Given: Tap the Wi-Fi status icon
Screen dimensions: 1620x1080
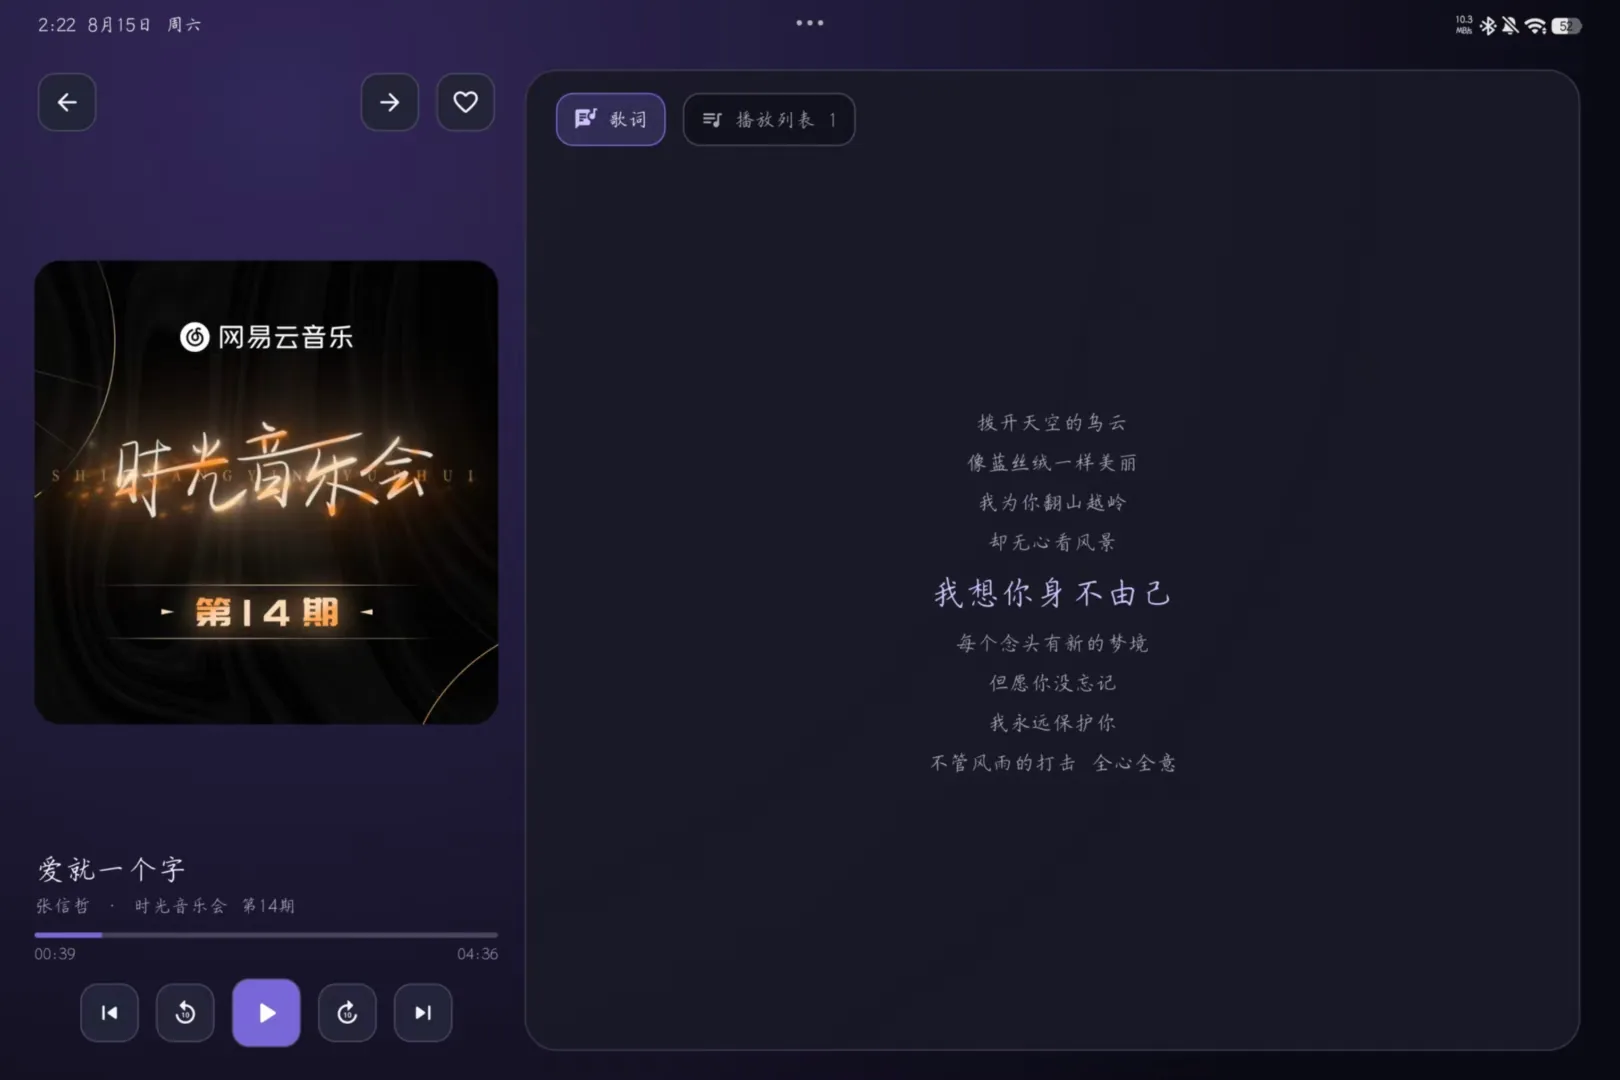Looking at the screenshot, I should 1535,26.
